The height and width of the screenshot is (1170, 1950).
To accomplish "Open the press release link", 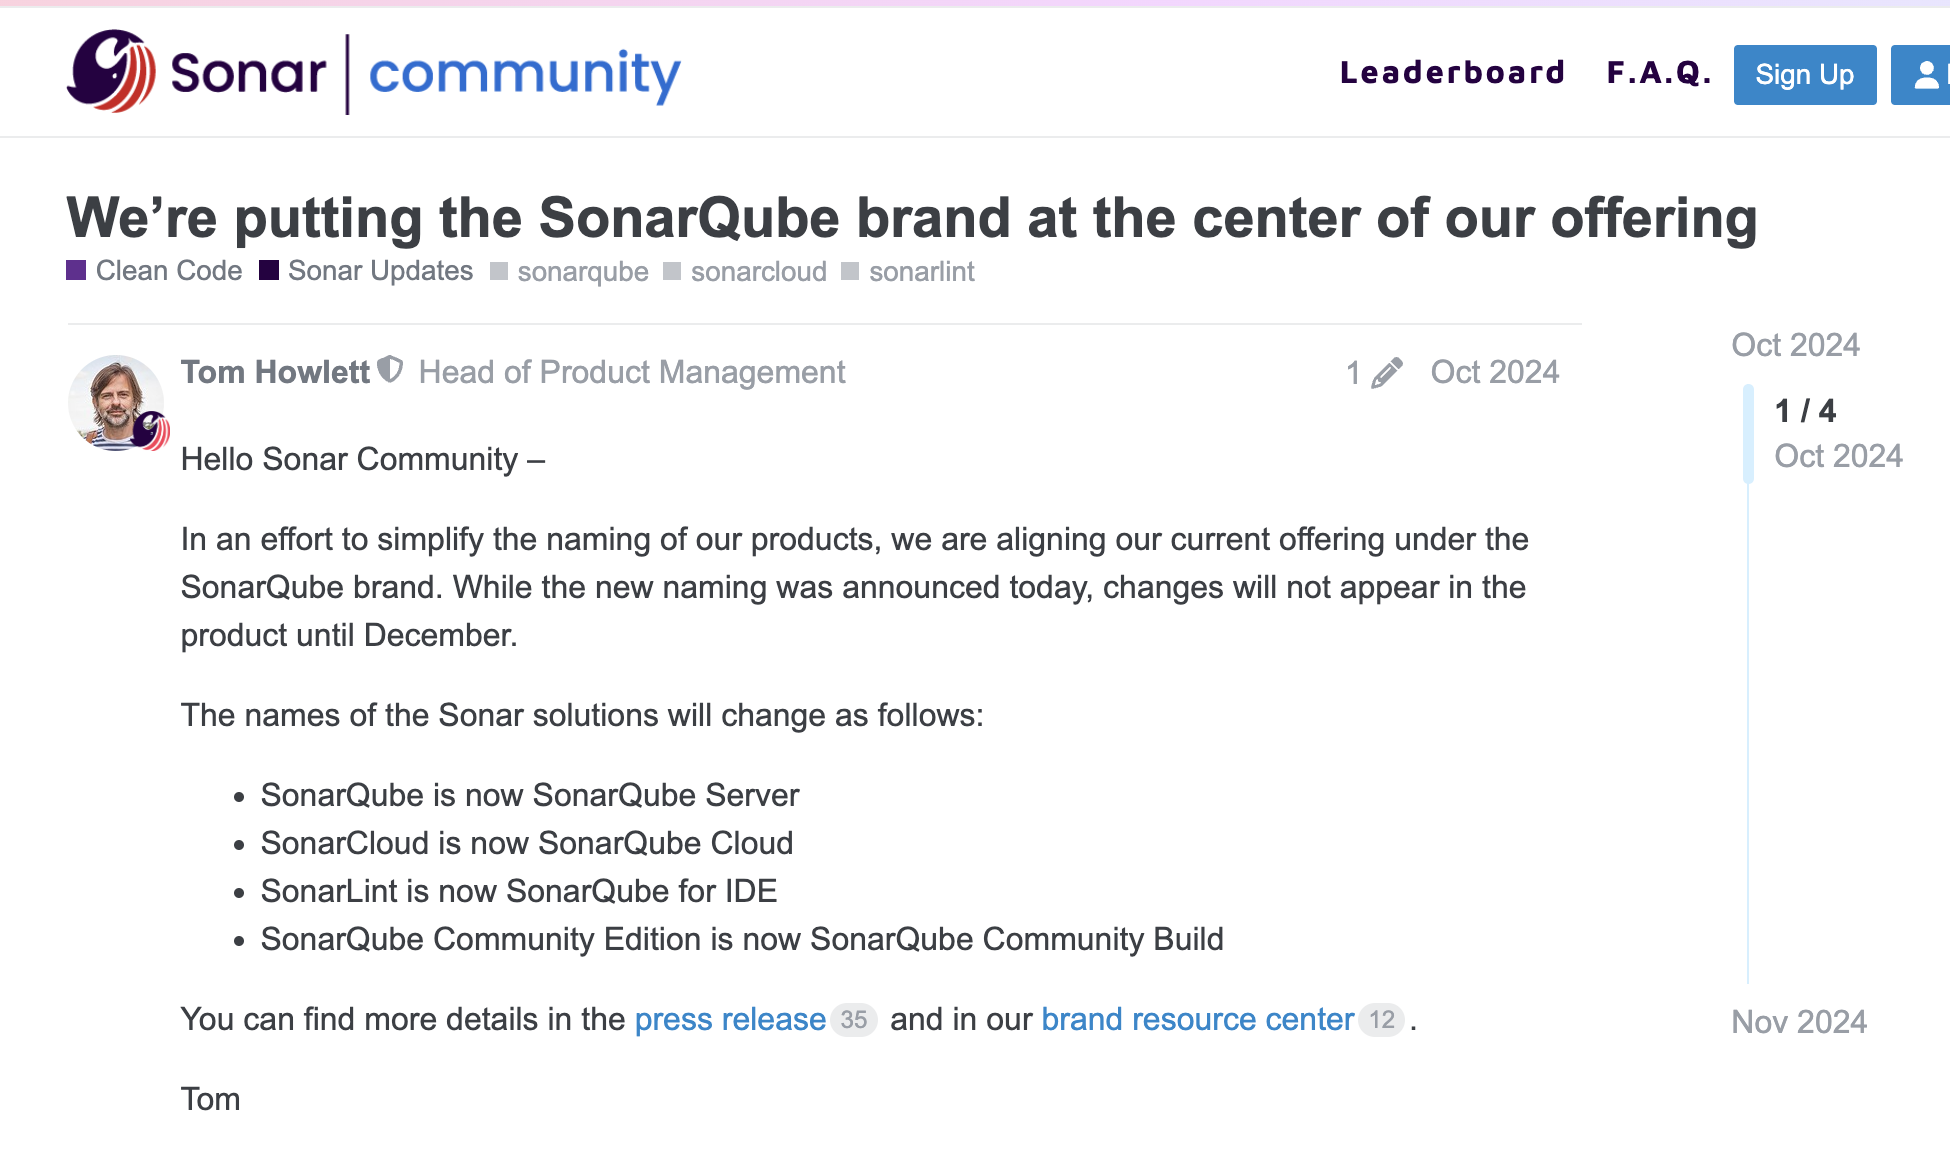I will coord(730,1019).
